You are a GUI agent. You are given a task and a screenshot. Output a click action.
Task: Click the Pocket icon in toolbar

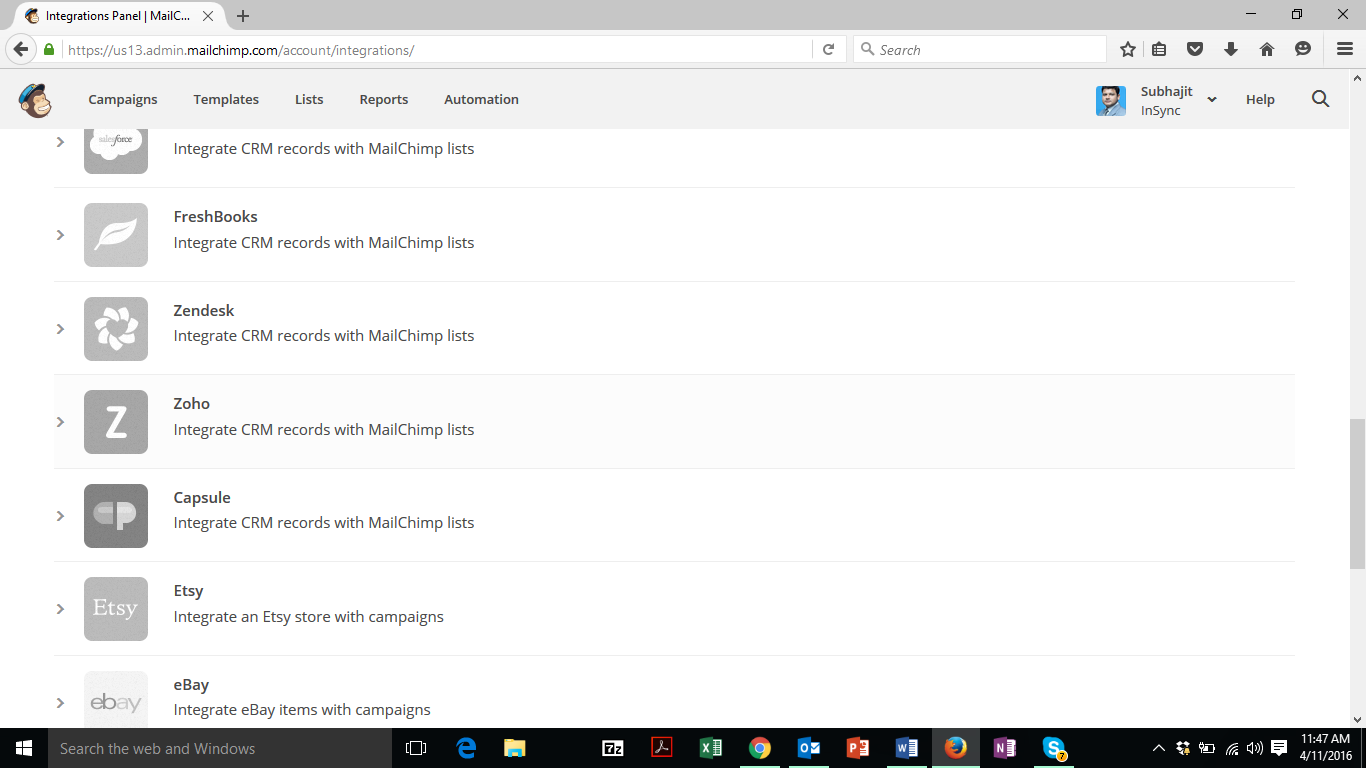pyautogui.click(x=1195, y=49)
